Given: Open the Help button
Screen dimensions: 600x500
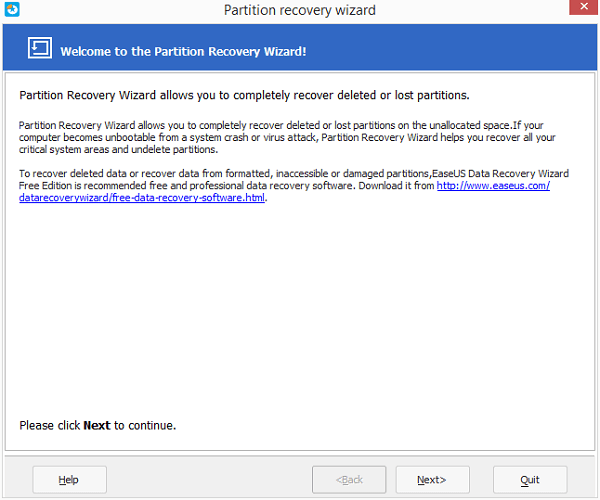Looking at the screenshot, I should click(69, 480).
